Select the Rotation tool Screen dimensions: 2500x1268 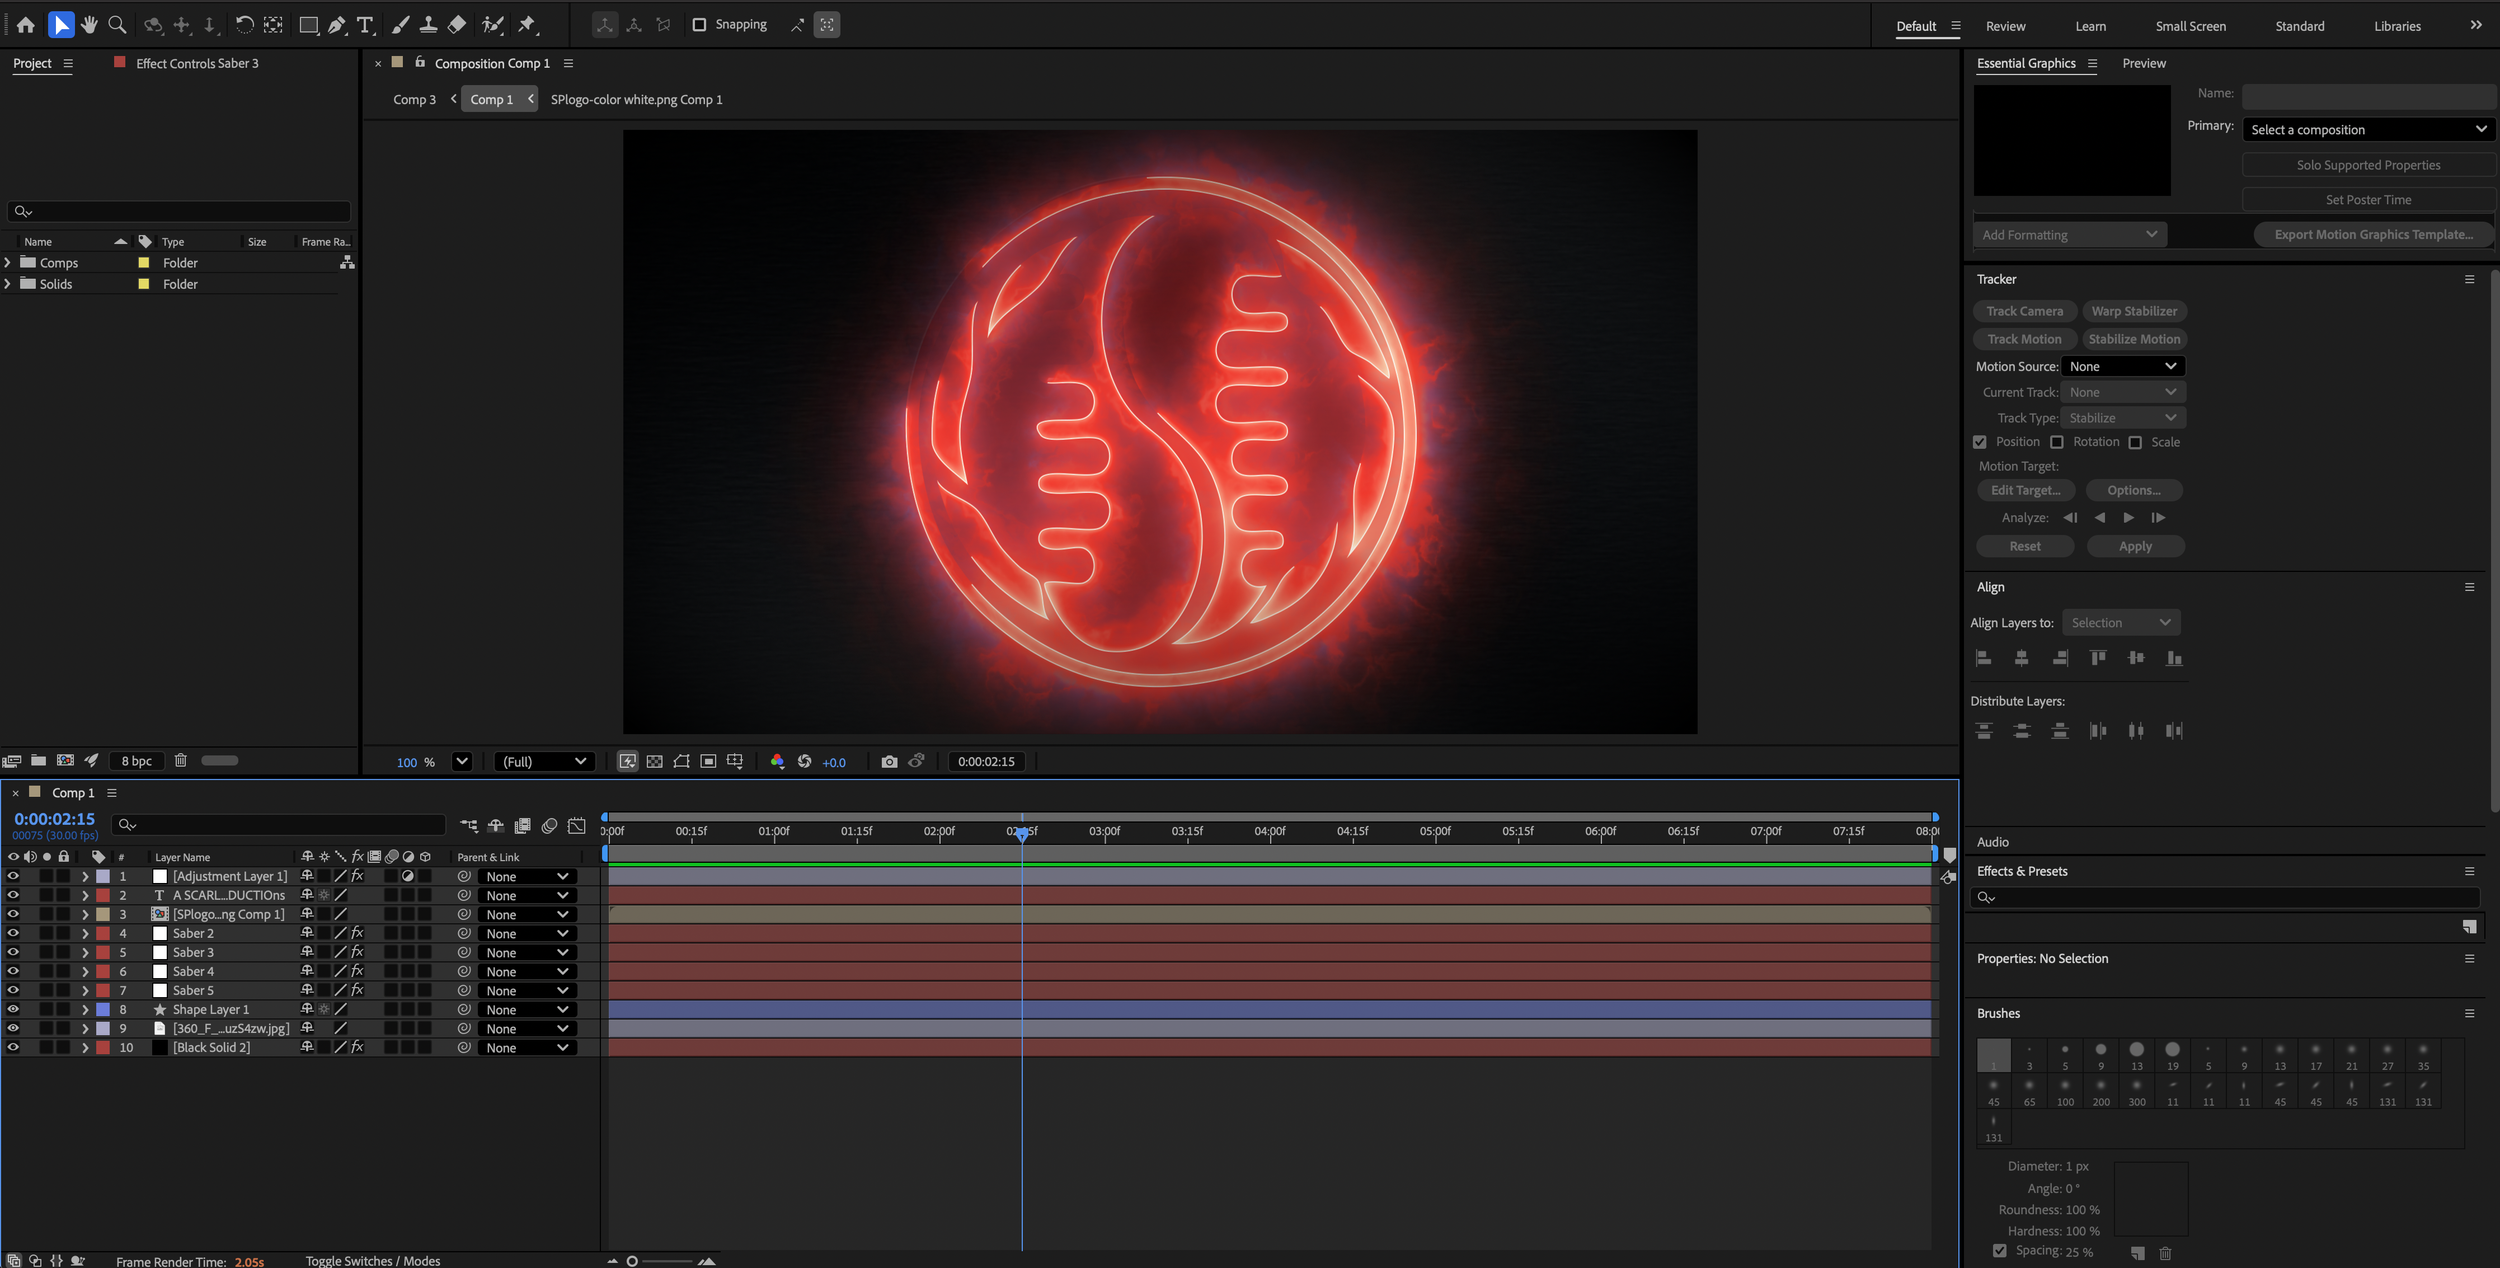[x=244, y=25]
